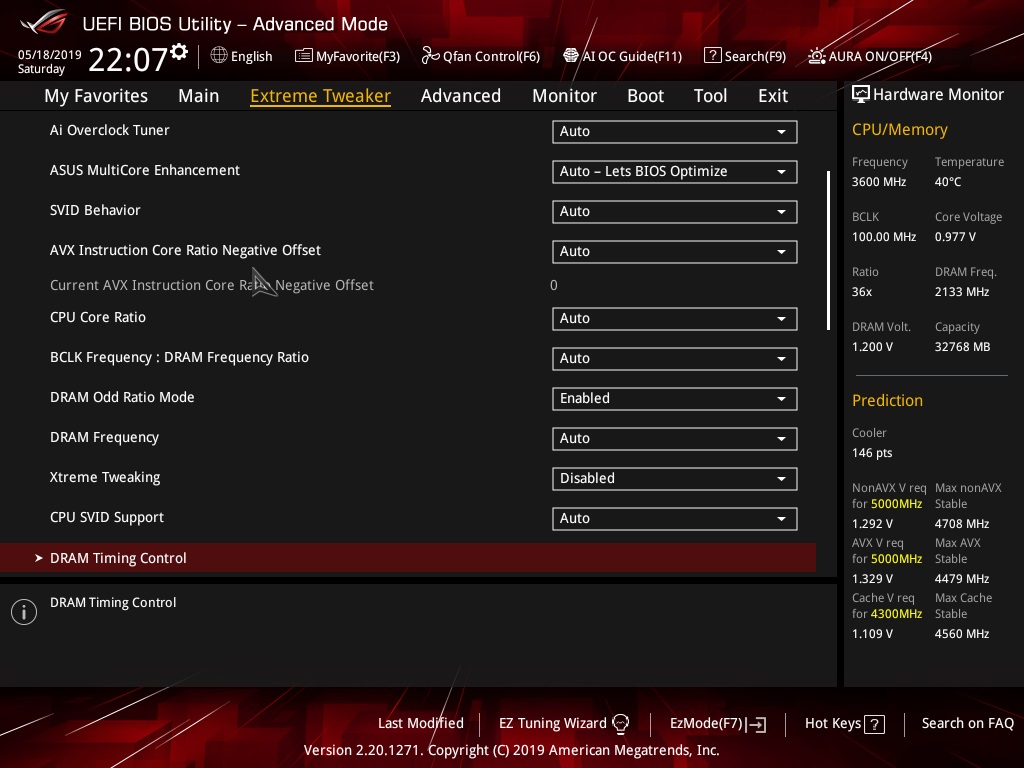Open the SVID Behavior dropdown
Viewport: 1024px width, 768px height.
tap(675, 212)
